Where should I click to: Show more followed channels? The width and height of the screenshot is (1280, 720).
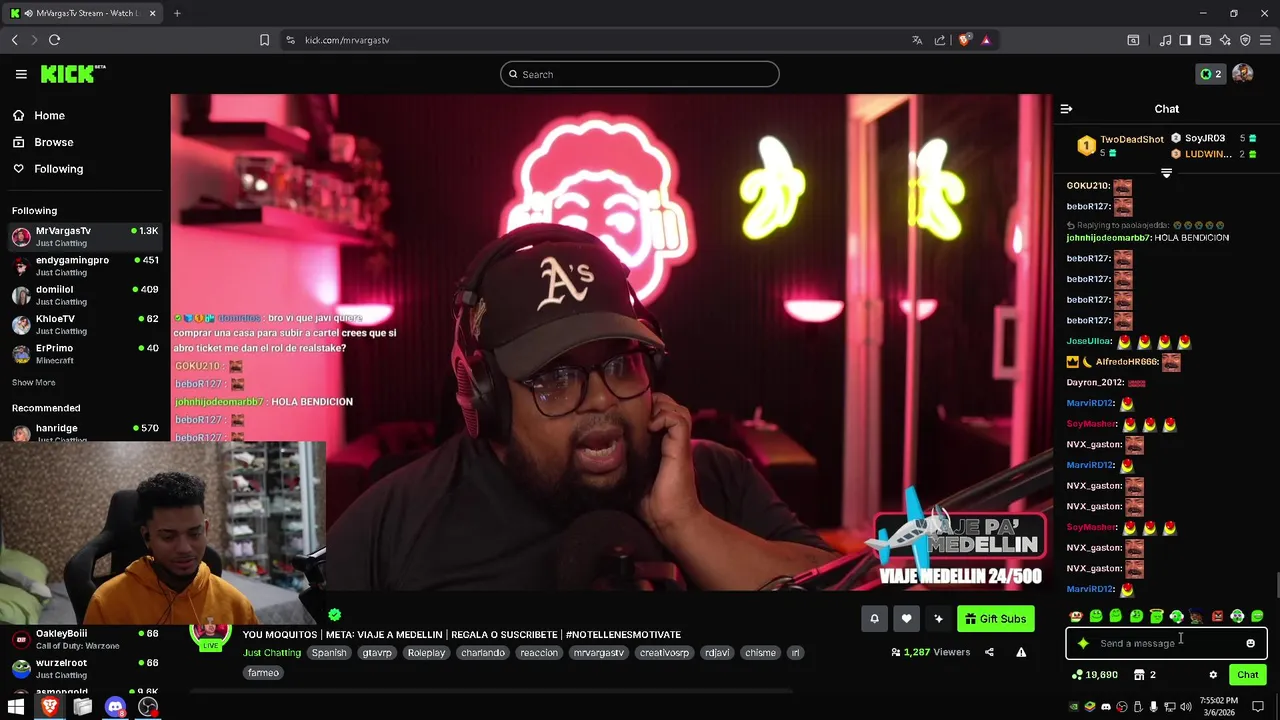click(x=34, y=382)
